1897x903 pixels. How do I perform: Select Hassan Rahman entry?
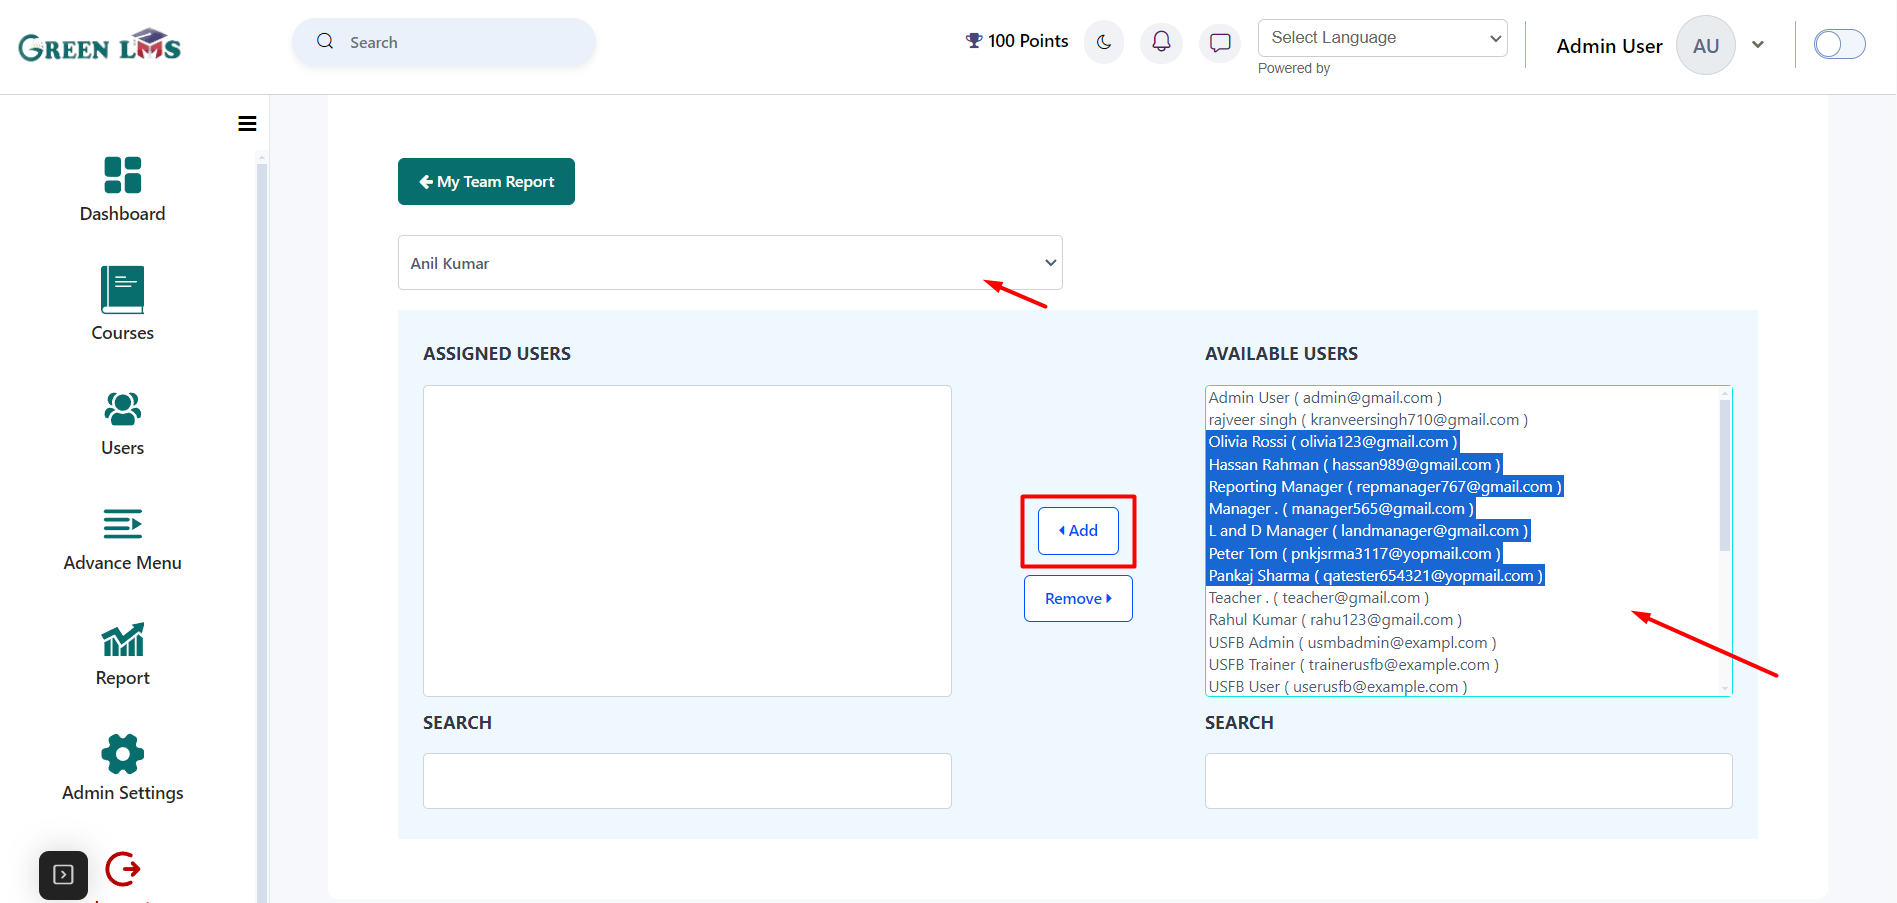point(1354,465)
